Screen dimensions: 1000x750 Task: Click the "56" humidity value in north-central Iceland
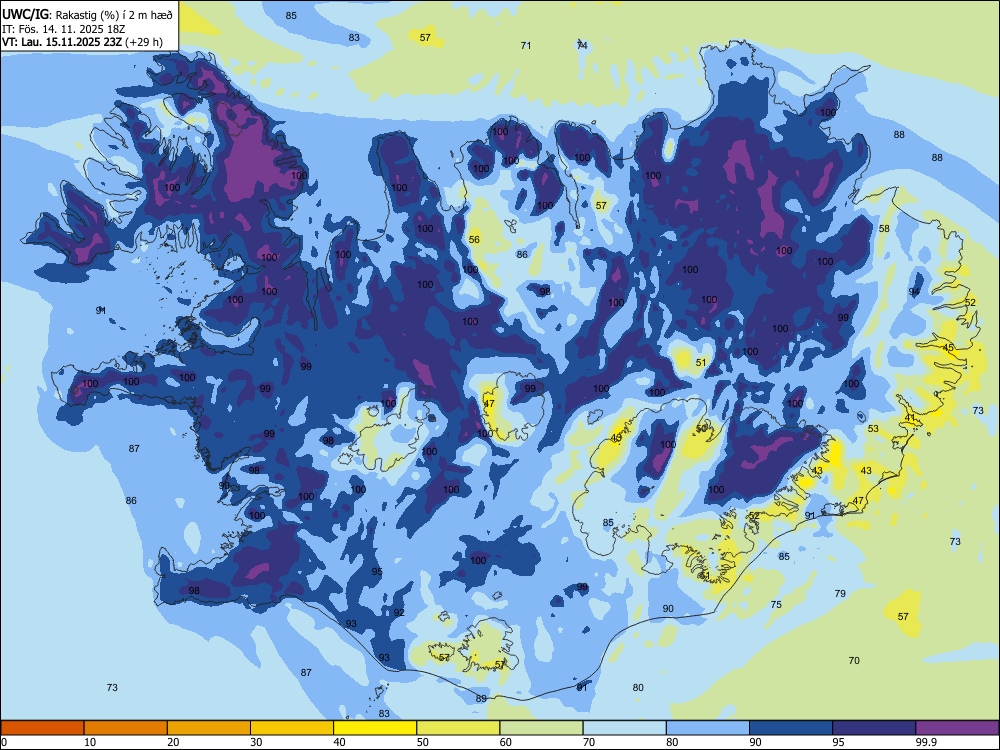[474, 240]
